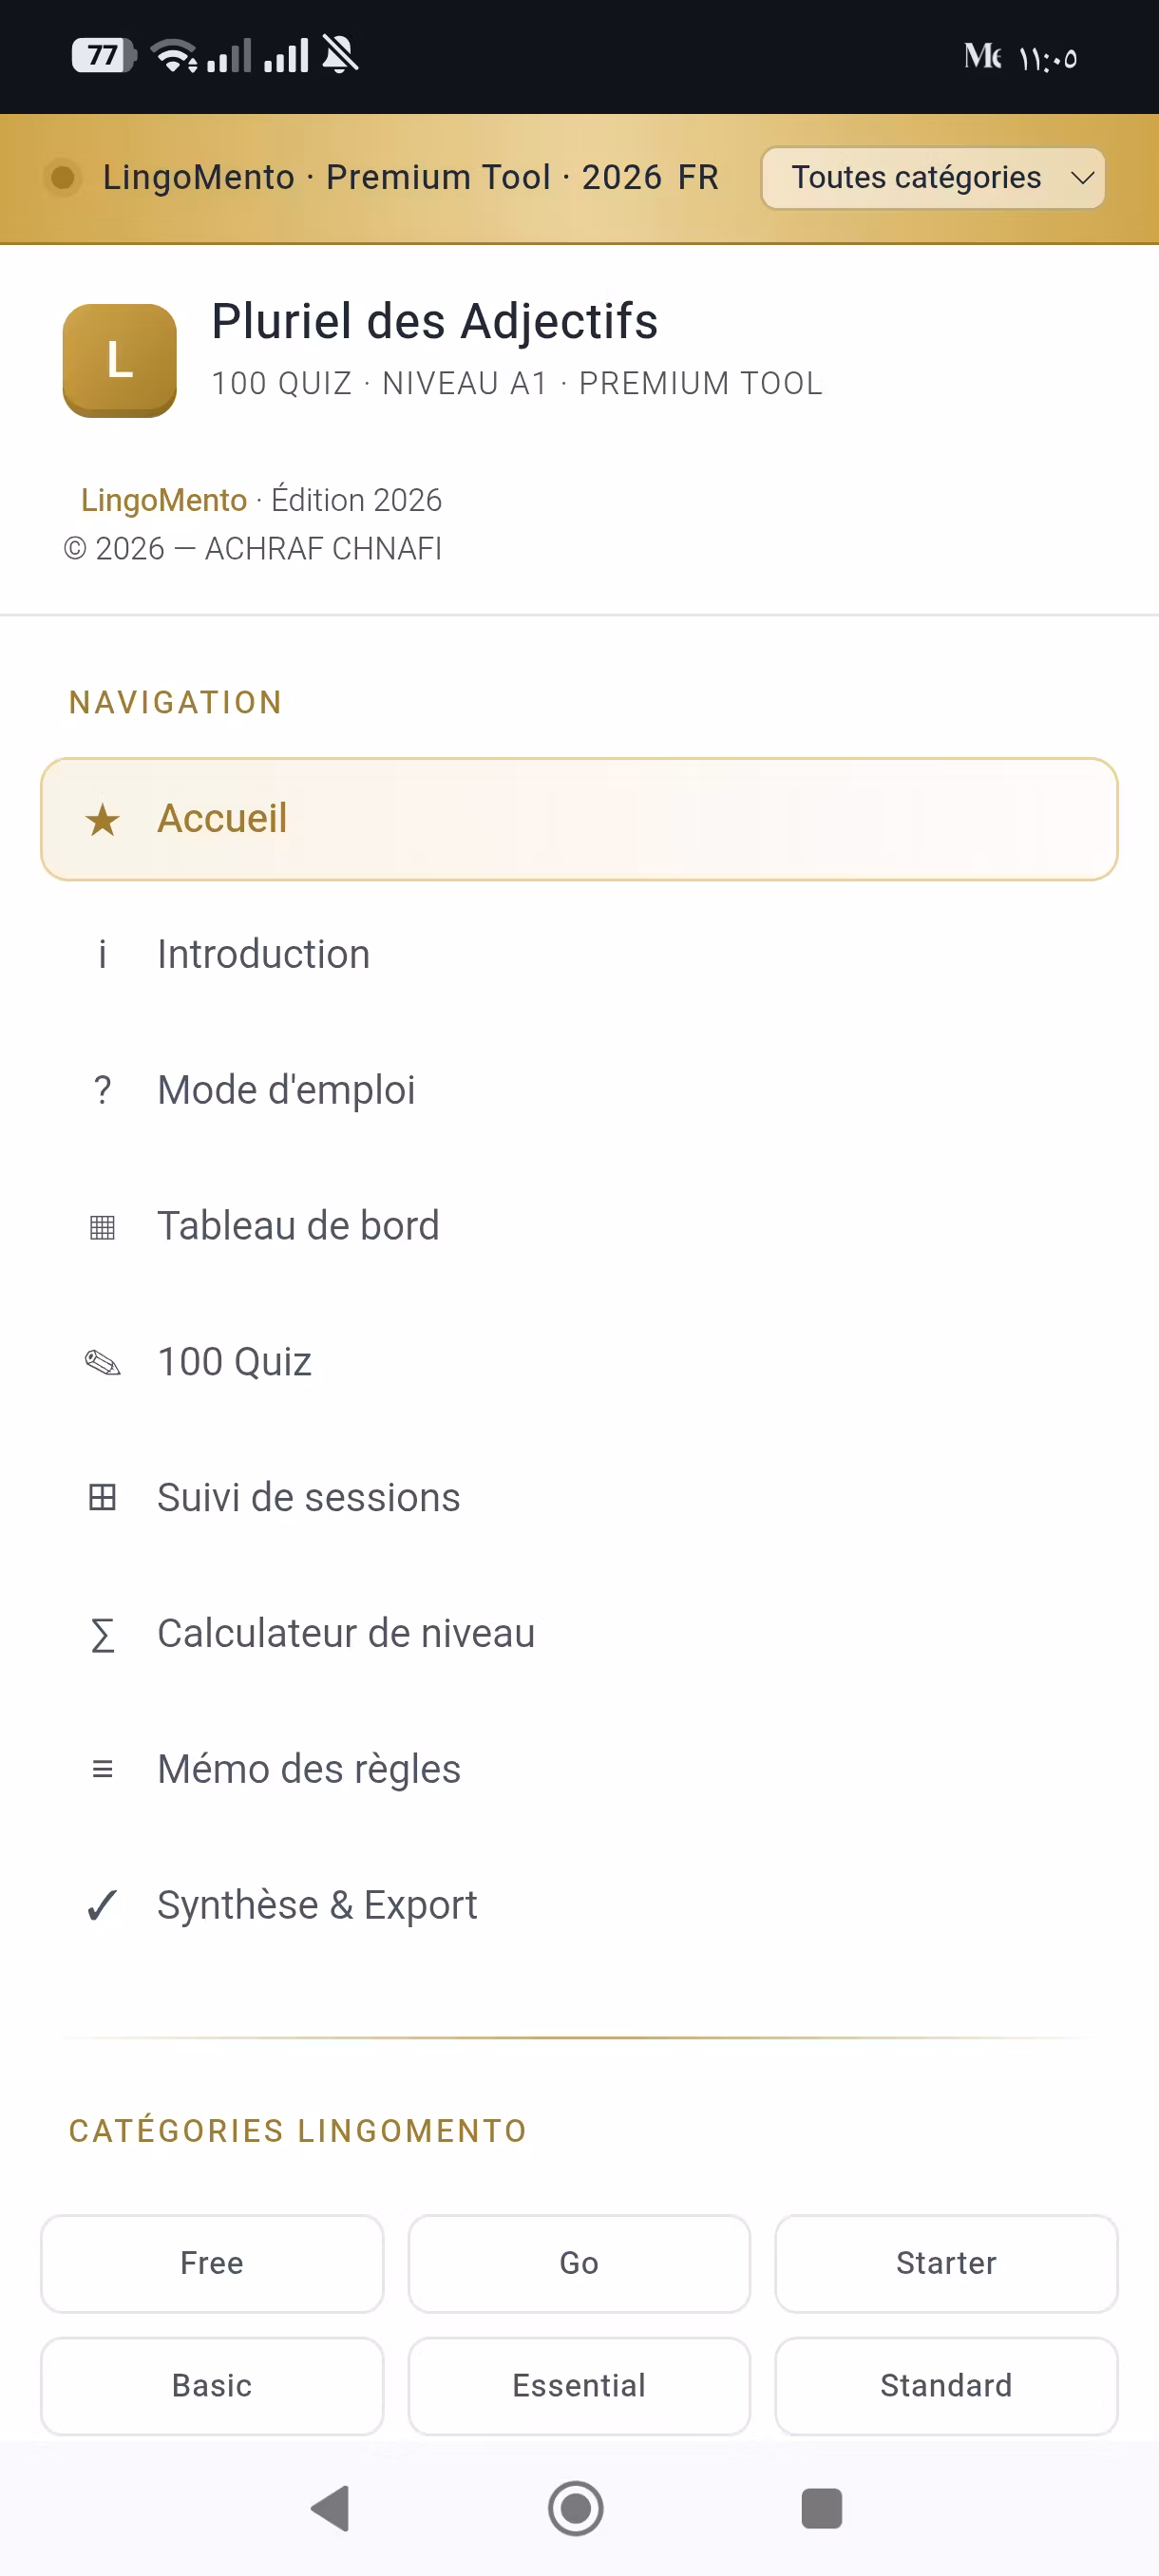Viewport: 1159px width, 2576px height.
Task: Click the grid icon for Tableau de bord
Action: [x=102, y=1226]
